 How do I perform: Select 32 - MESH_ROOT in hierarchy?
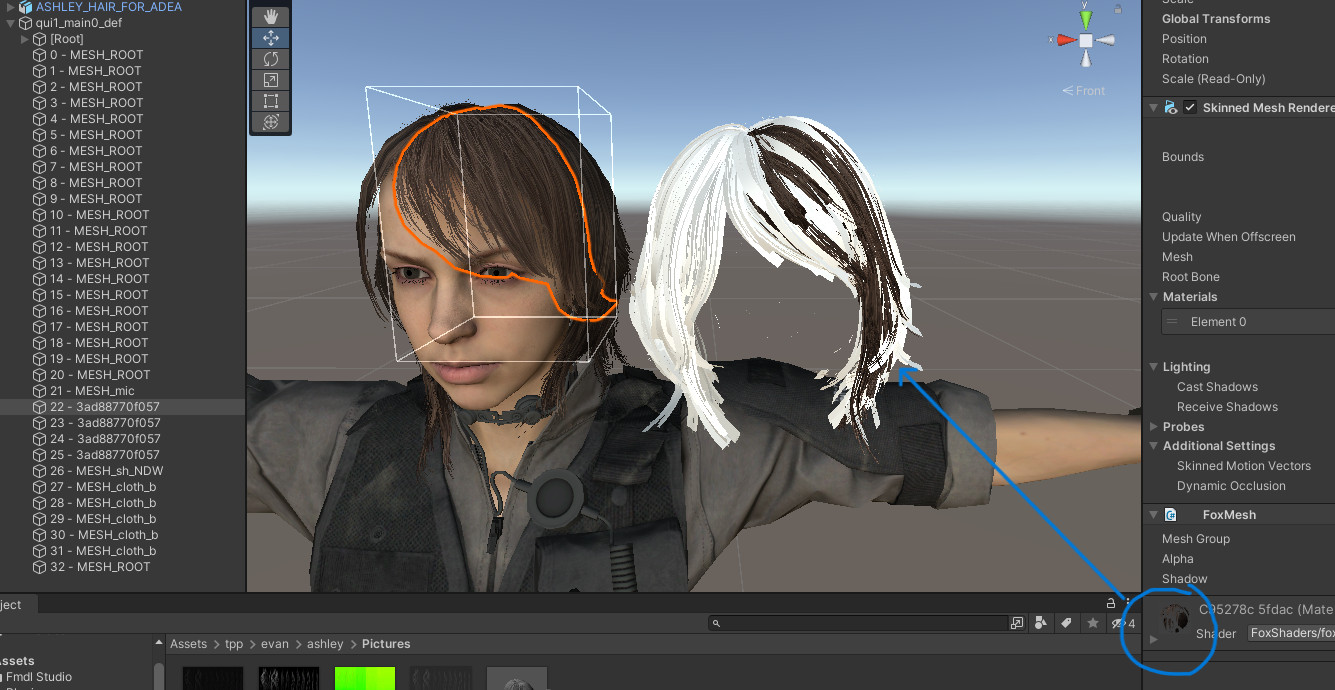point(100,567)
